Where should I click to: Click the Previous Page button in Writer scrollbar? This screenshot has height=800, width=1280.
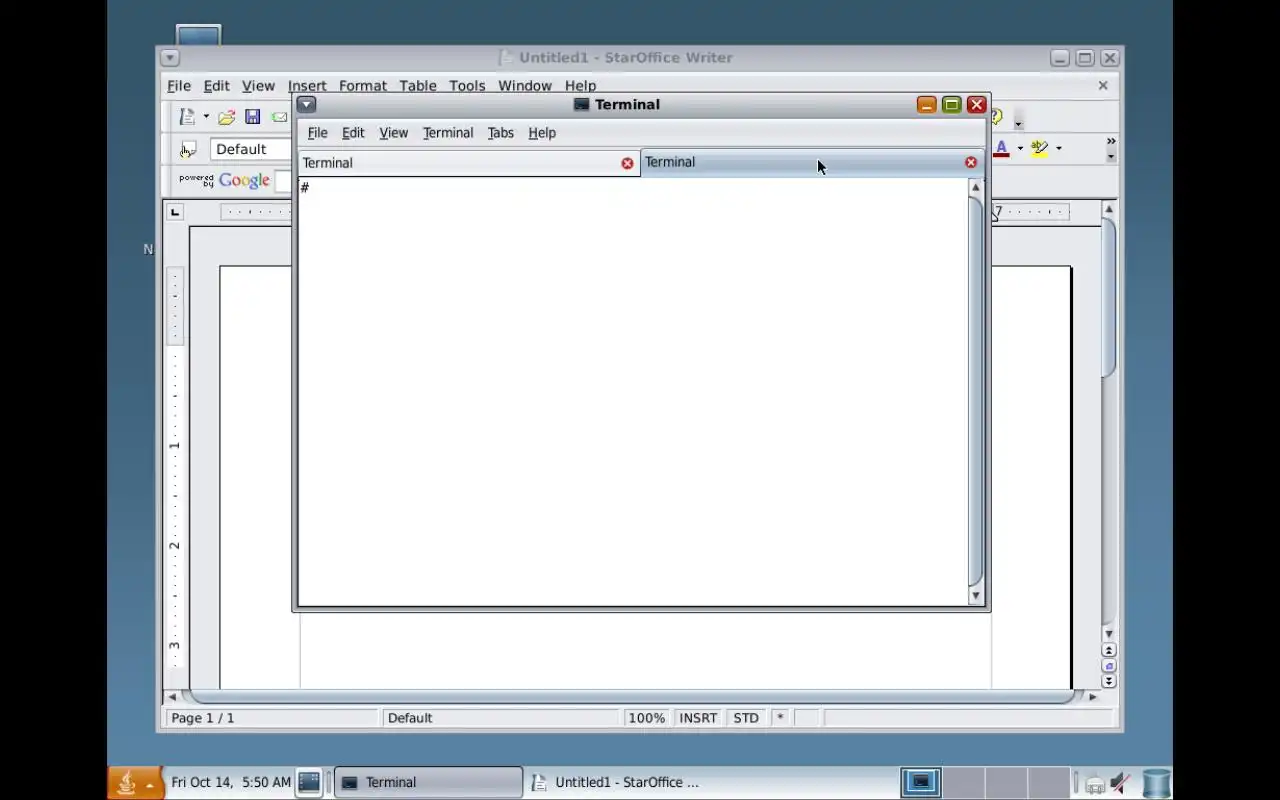(x=1108, y=650)
